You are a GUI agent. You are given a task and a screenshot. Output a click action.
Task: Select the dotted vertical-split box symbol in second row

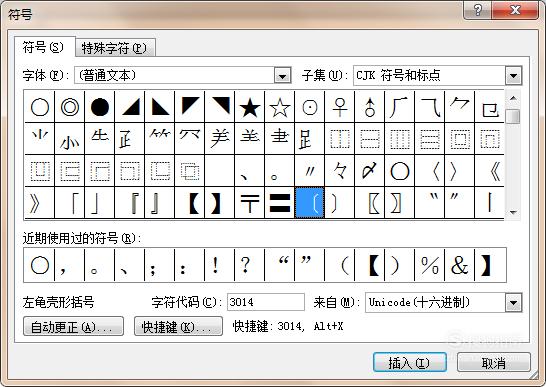(340, 139)
